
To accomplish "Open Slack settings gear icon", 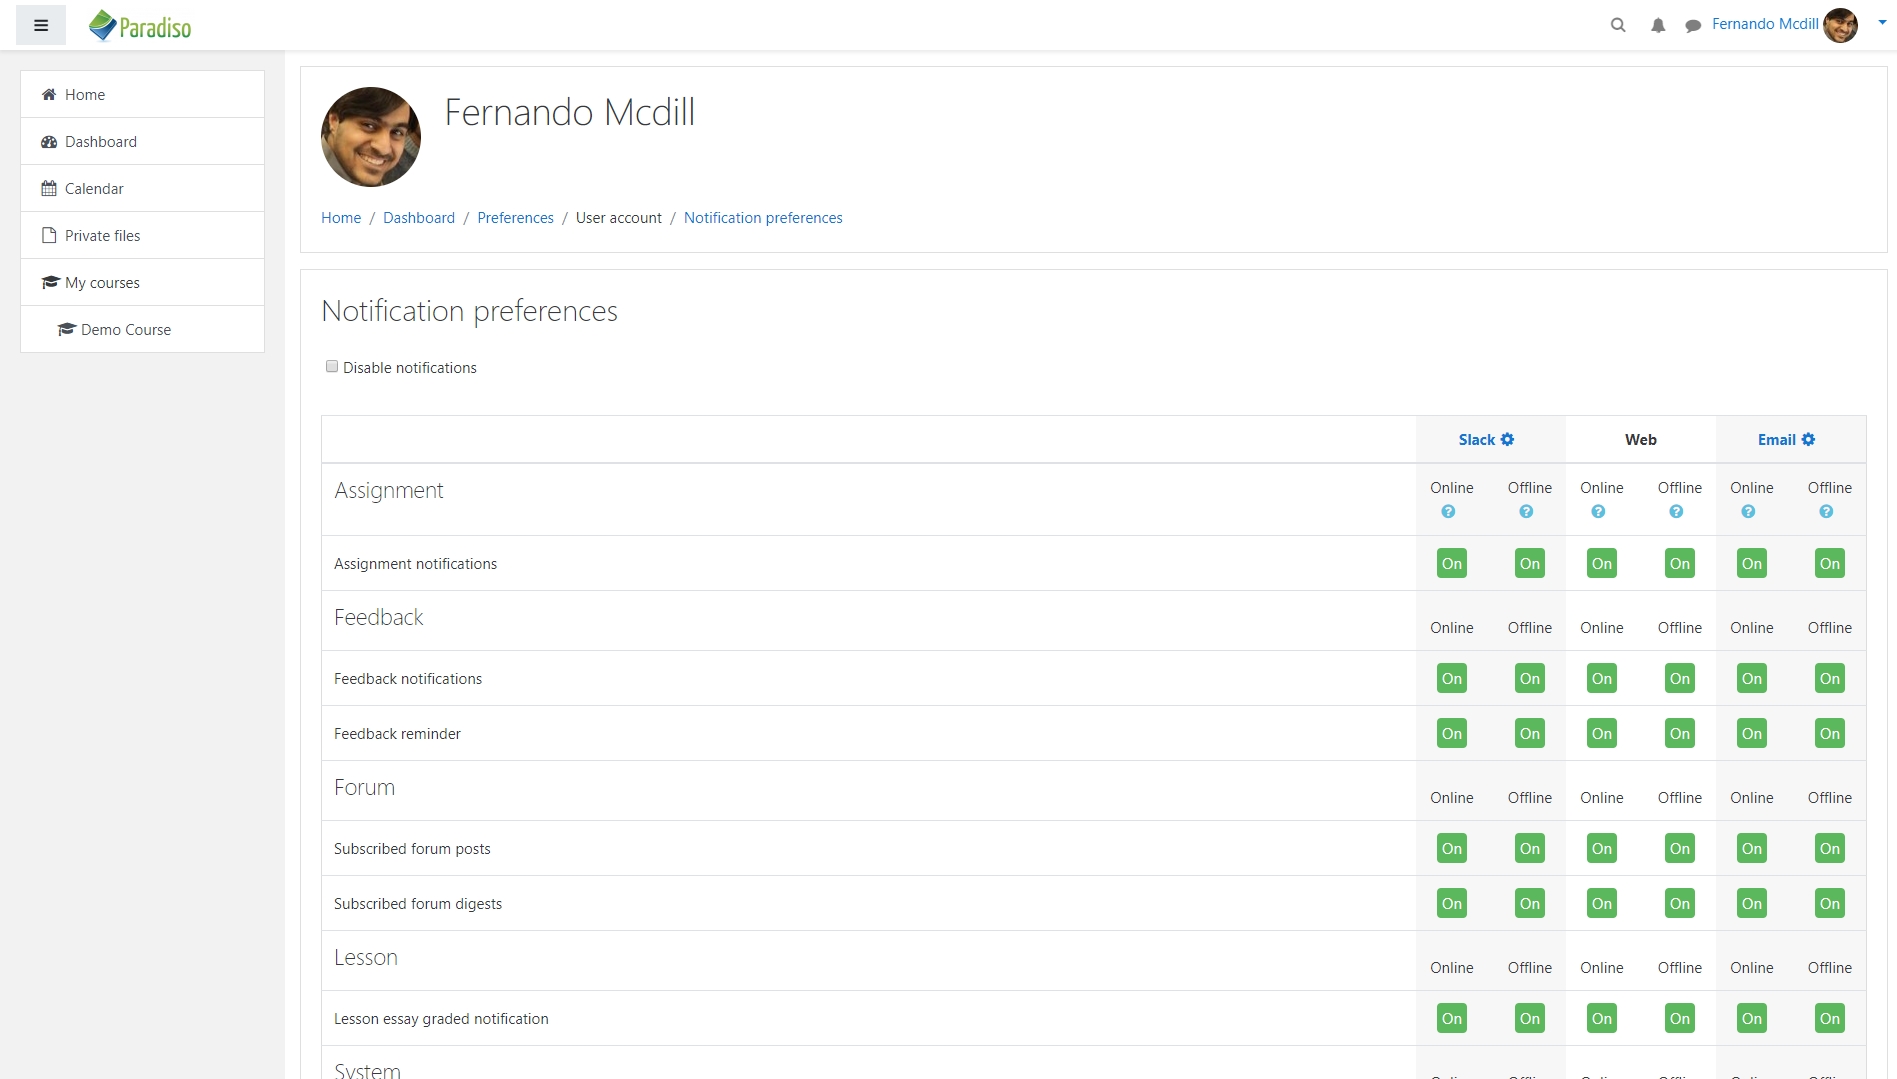I will point(1508,439).
